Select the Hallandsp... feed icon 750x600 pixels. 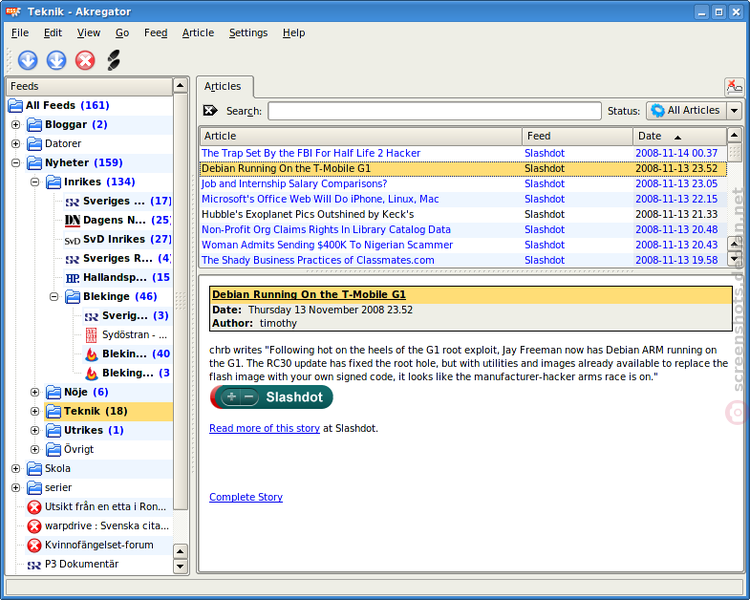72,278
